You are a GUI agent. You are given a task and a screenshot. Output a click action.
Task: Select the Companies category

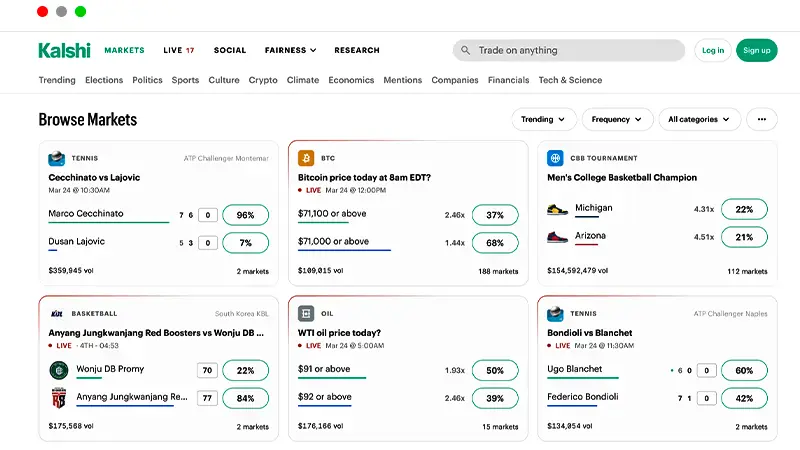455,80
